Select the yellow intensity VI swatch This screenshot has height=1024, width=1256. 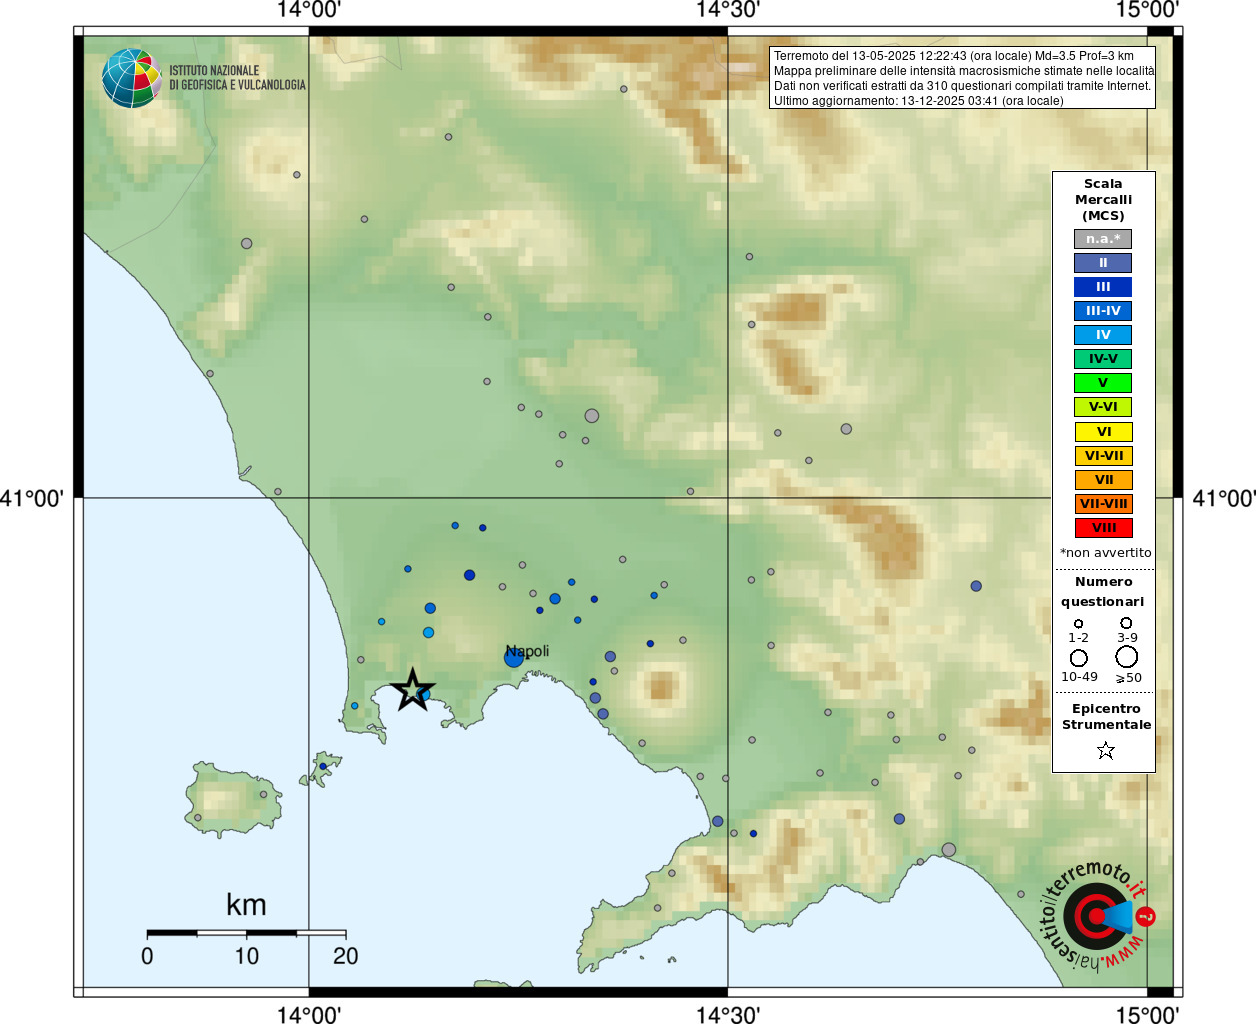(1103, 432)
